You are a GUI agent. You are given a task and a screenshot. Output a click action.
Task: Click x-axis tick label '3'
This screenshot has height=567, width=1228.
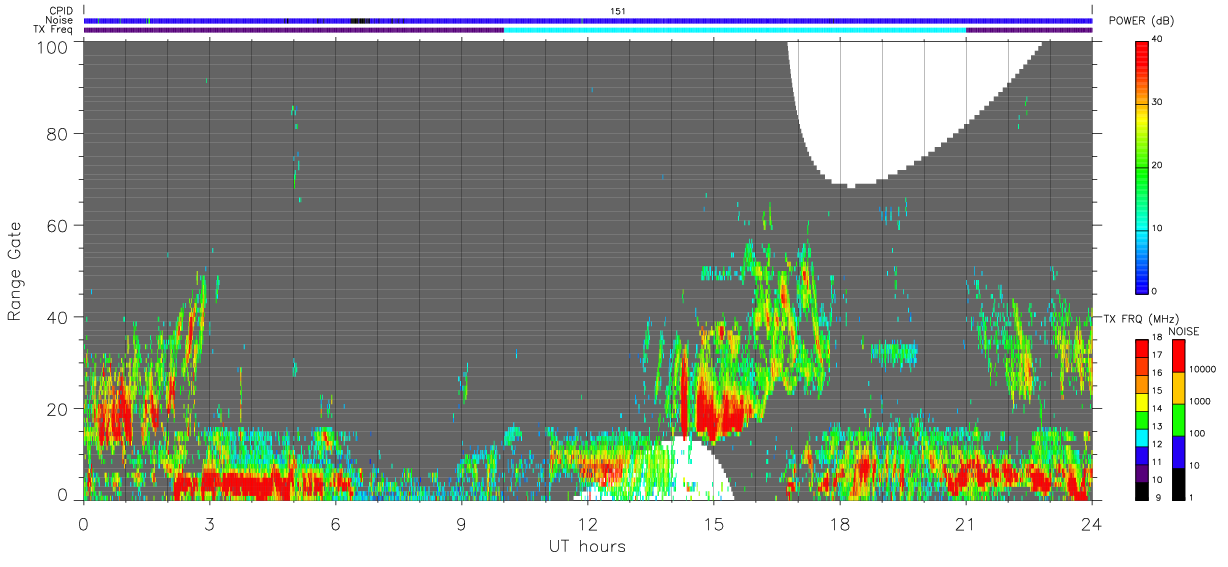(209, 523)
